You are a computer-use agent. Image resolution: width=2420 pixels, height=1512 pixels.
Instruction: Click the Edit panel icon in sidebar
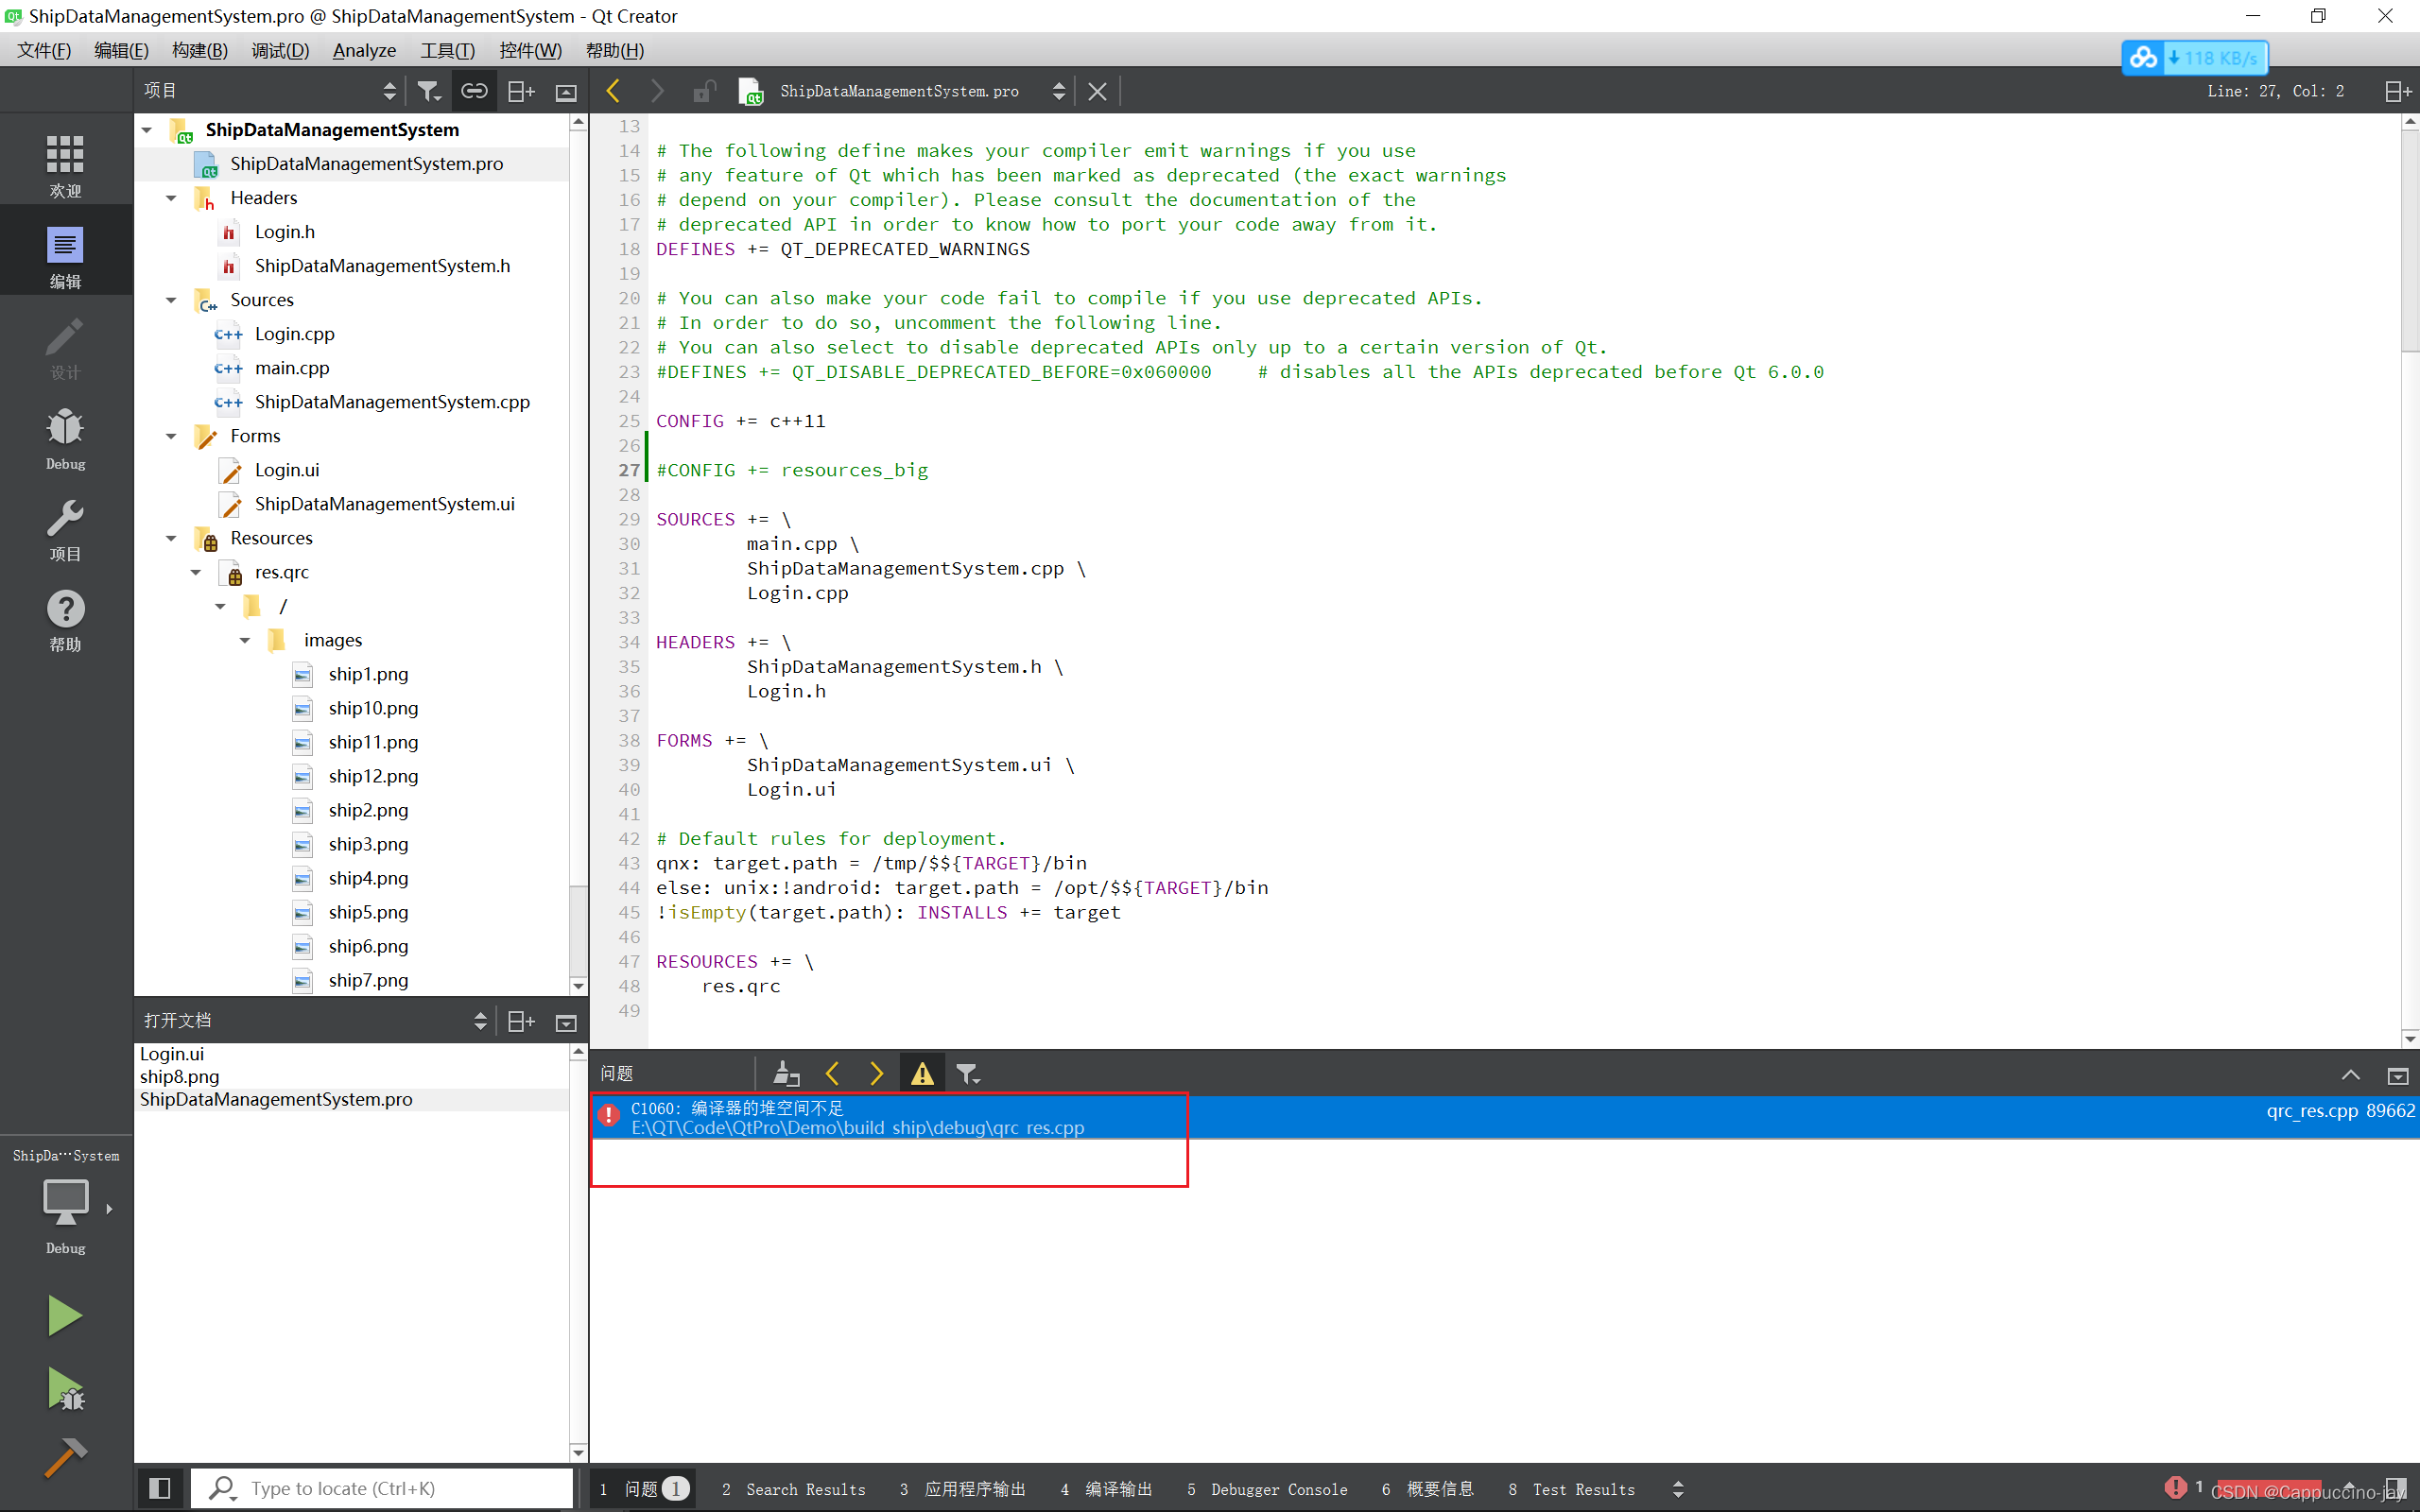click(x=64, y=244)
